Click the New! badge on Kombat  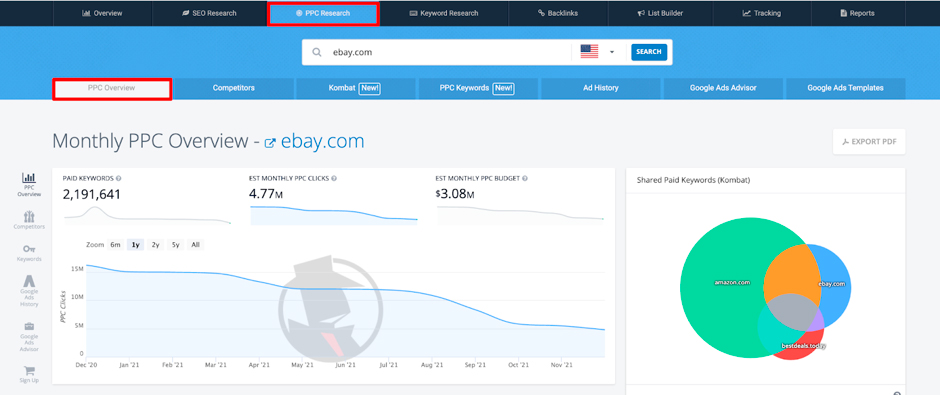coord(370,88)
